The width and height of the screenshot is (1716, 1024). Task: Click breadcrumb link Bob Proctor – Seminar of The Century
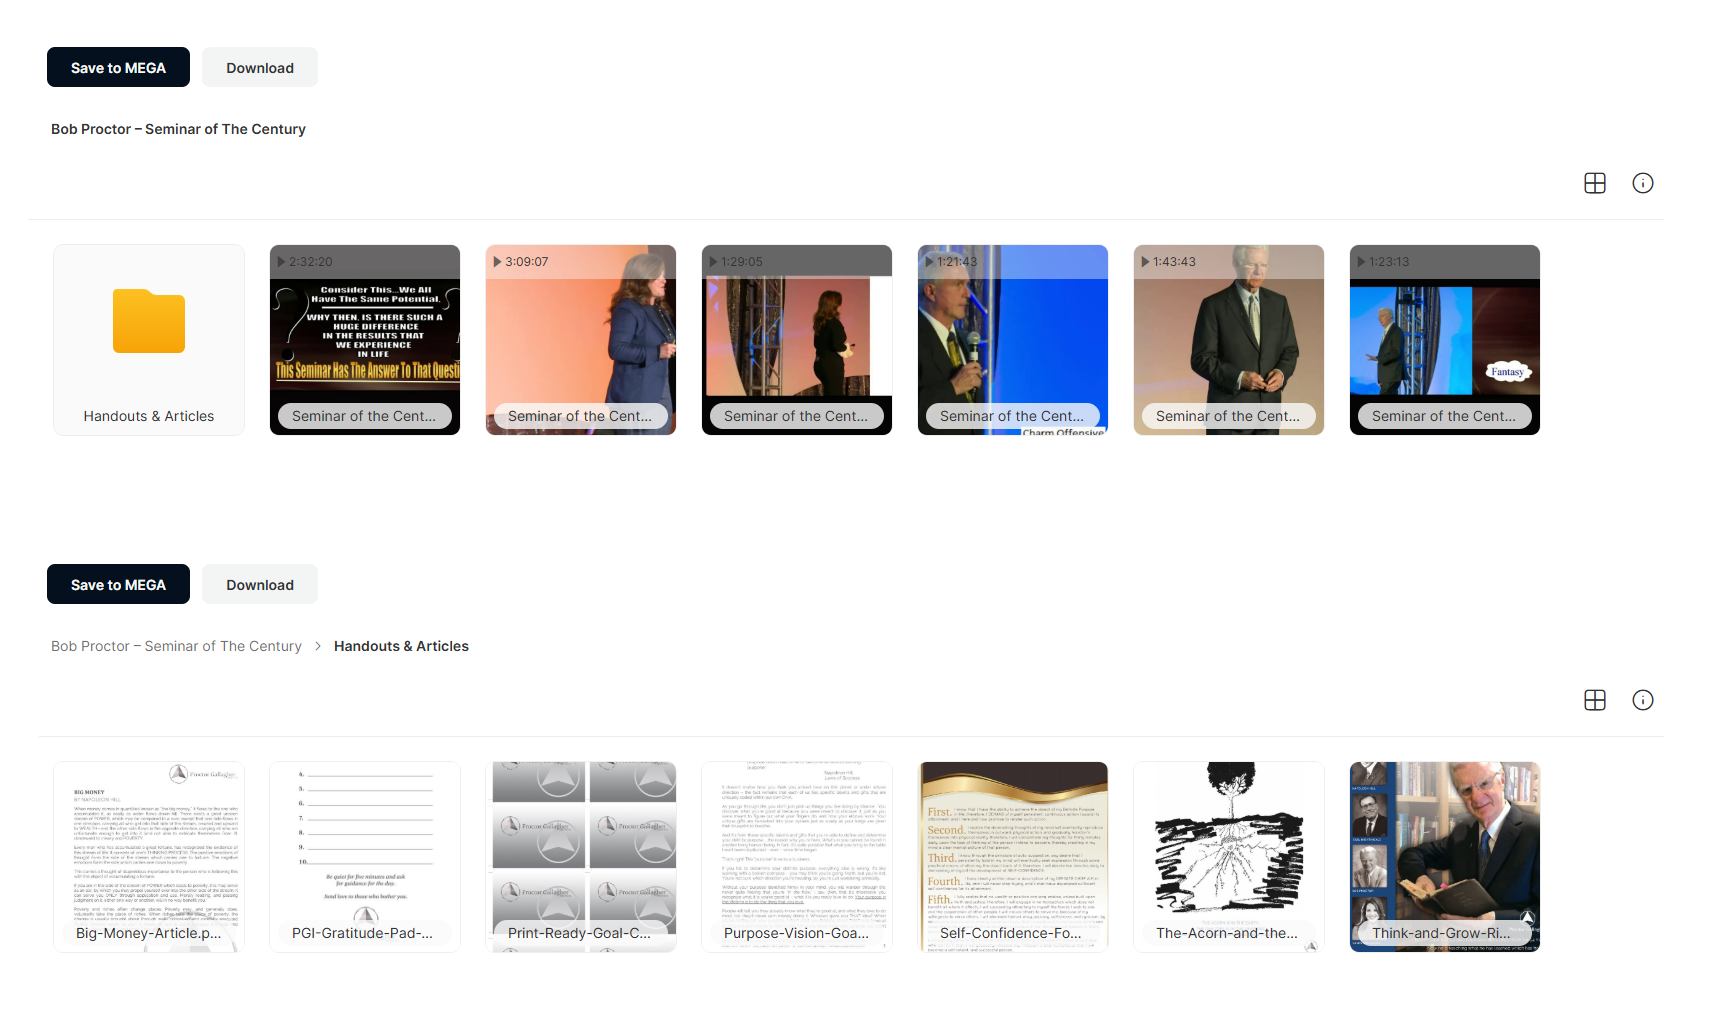pyautogui.click(x=176, y=646)
